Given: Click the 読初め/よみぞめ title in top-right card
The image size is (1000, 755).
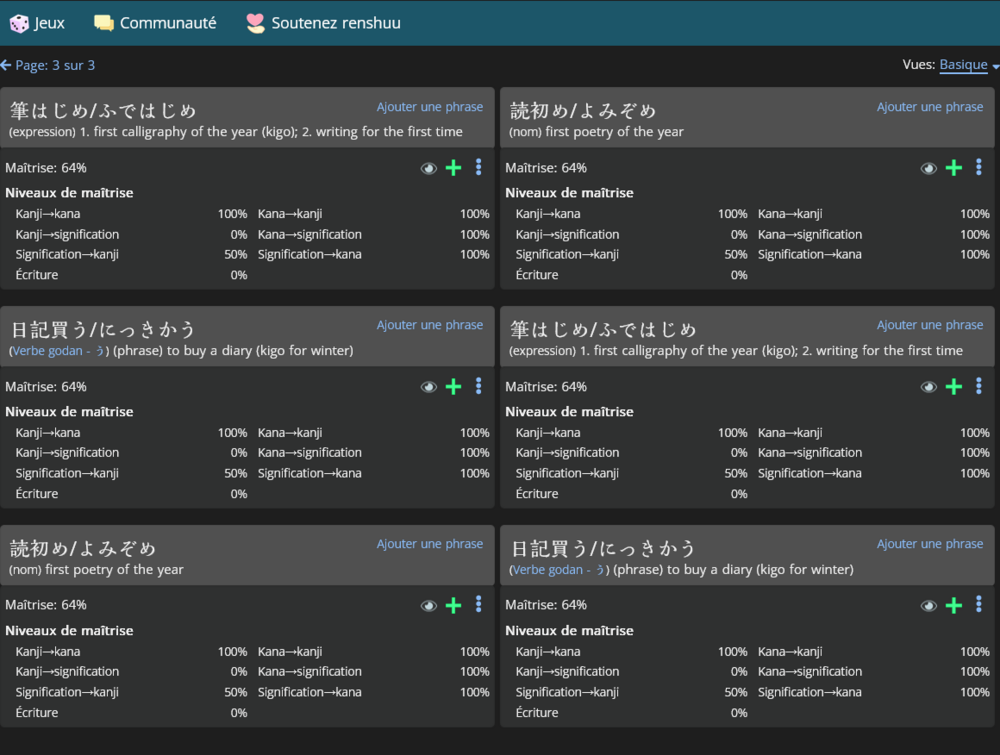Looking at the screenshot, I should 583,110.
